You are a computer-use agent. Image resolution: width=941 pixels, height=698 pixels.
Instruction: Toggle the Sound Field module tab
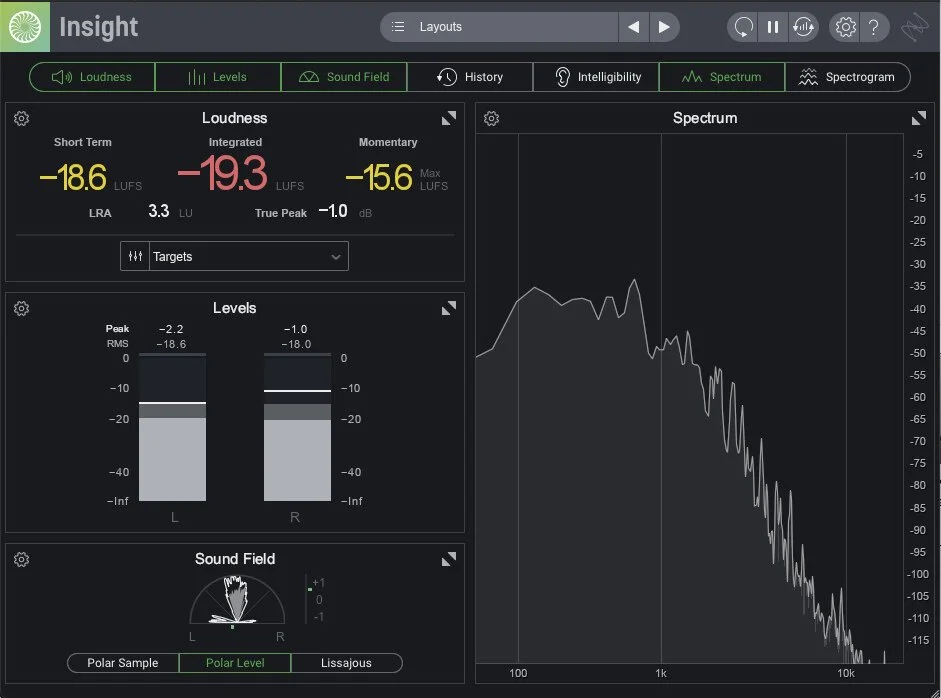[344, 77]
